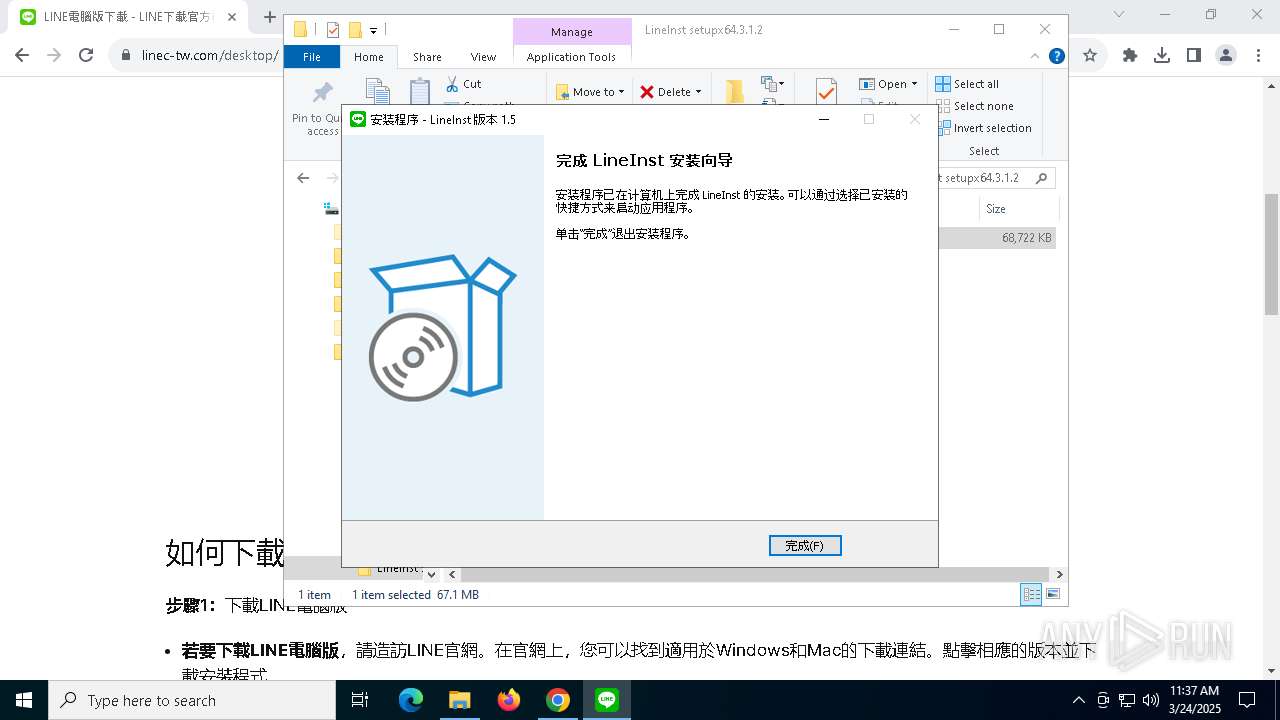Open Task View on the taskbar
The height and width of the screenshot is (720, 1280).
point(360,700)
